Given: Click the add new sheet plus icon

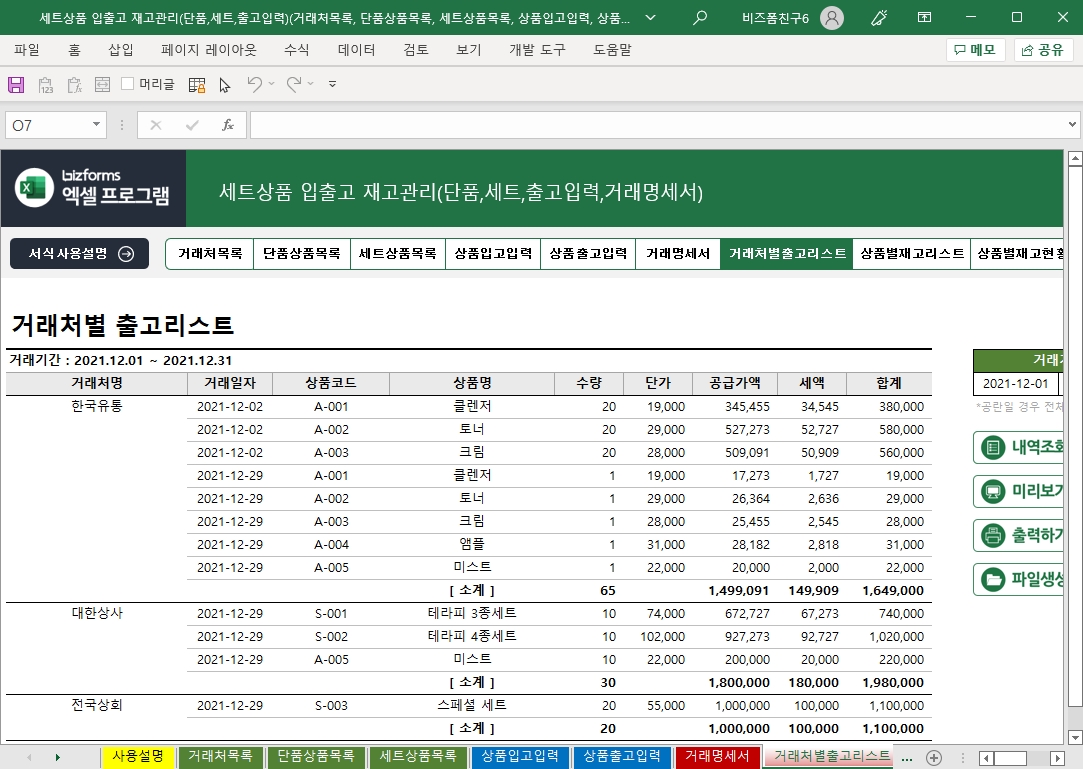Looking at the screenshot, I should (934, 757).
